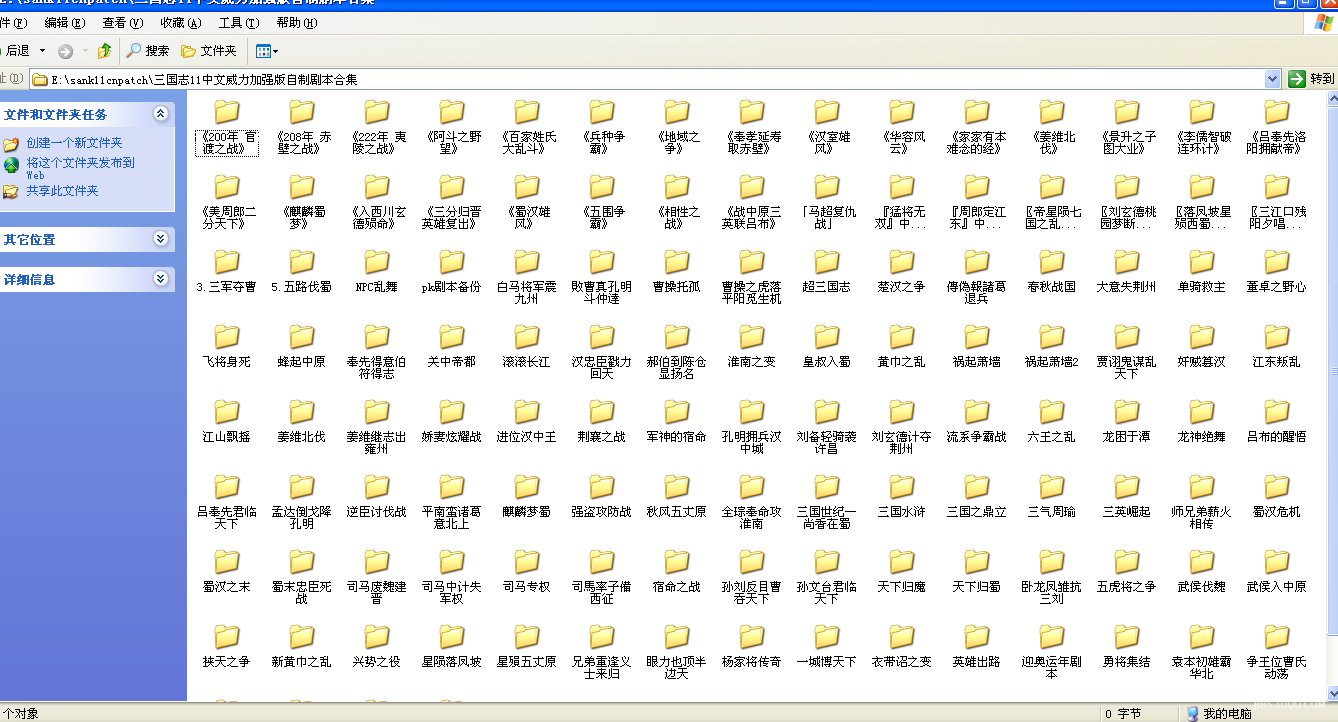The width and height of the screenshot is (1338, 722).
Task: Open the back button history dropdown
Action: click(42, 51)
